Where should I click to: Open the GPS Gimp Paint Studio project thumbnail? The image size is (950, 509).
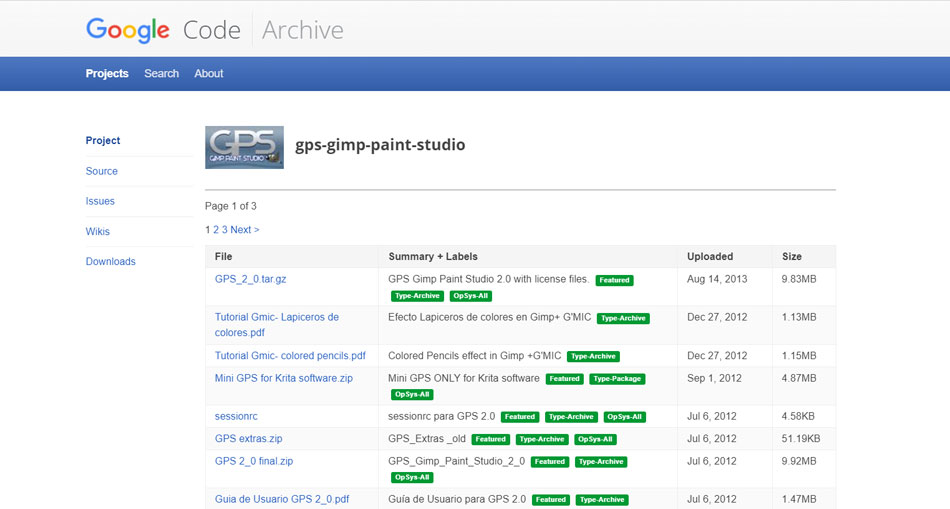(x=244, y=147)
